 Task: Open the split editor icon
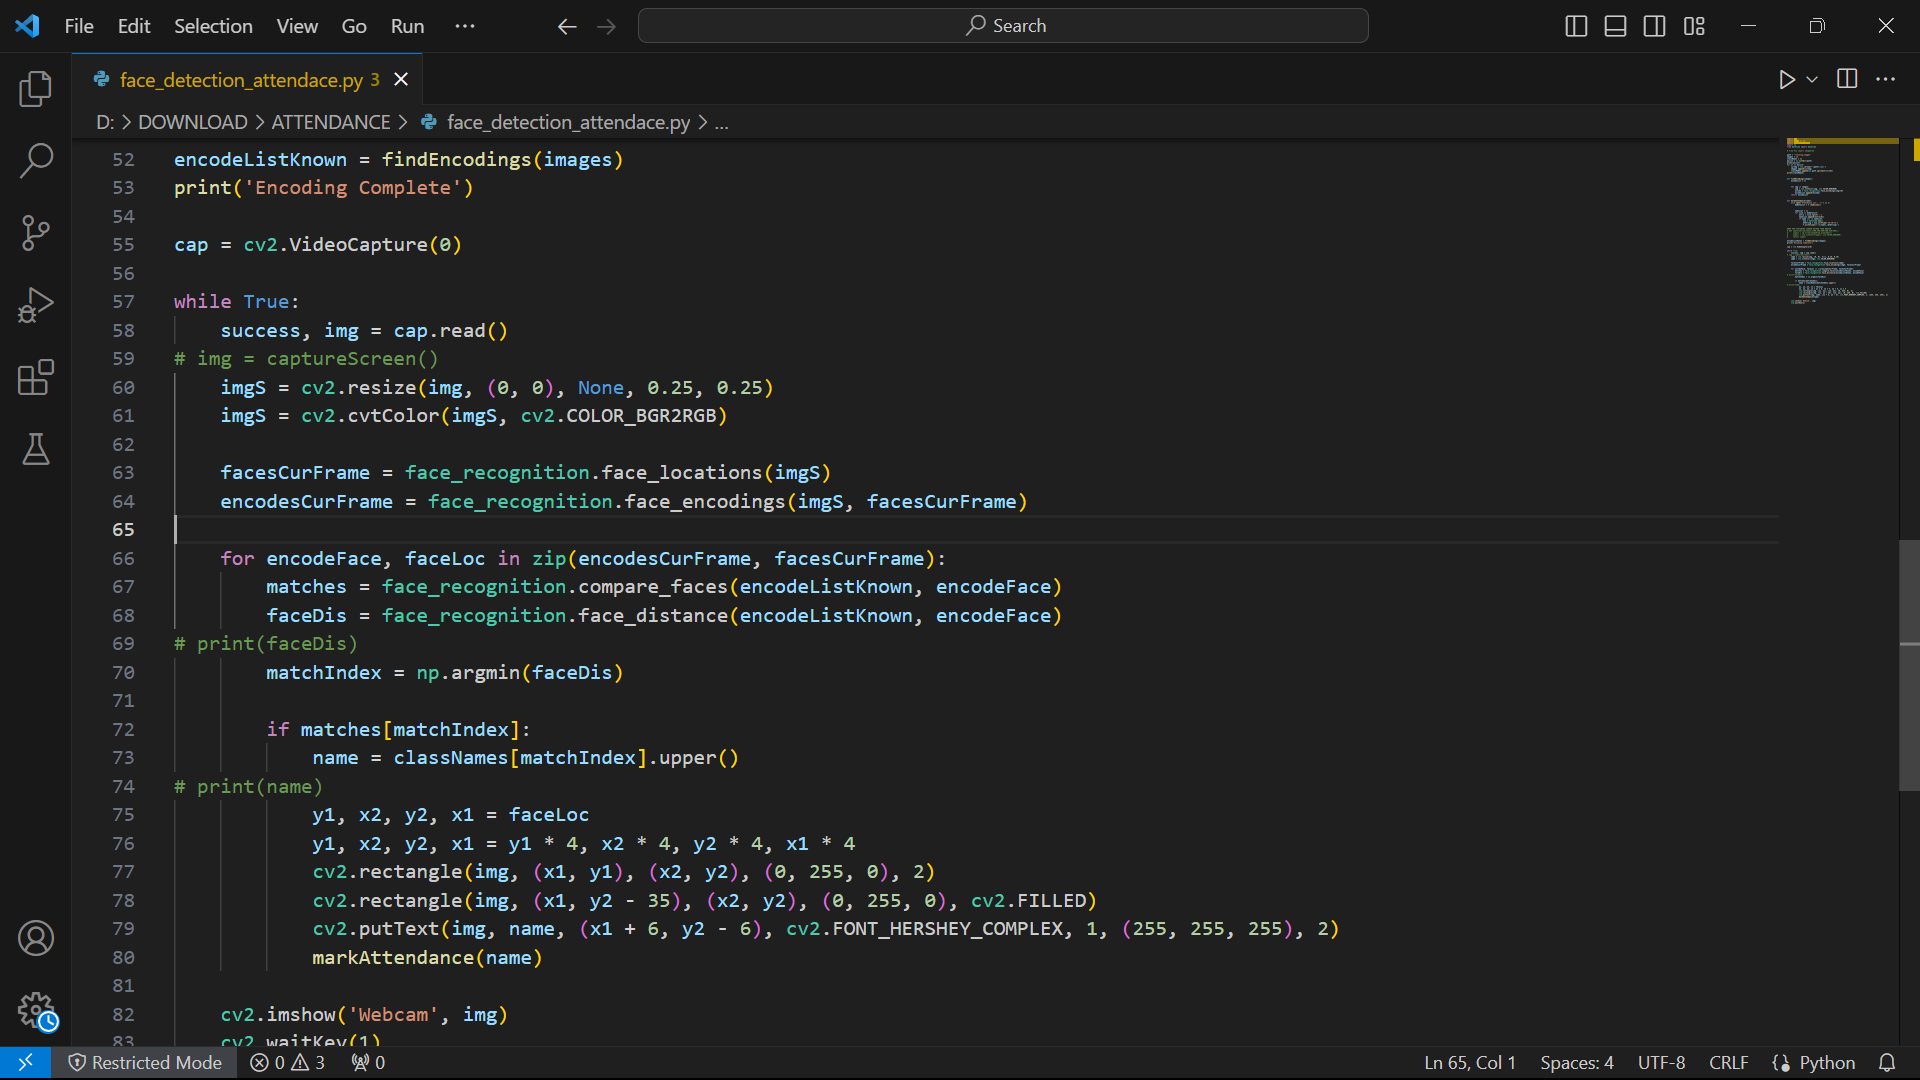pos(1847,79)
